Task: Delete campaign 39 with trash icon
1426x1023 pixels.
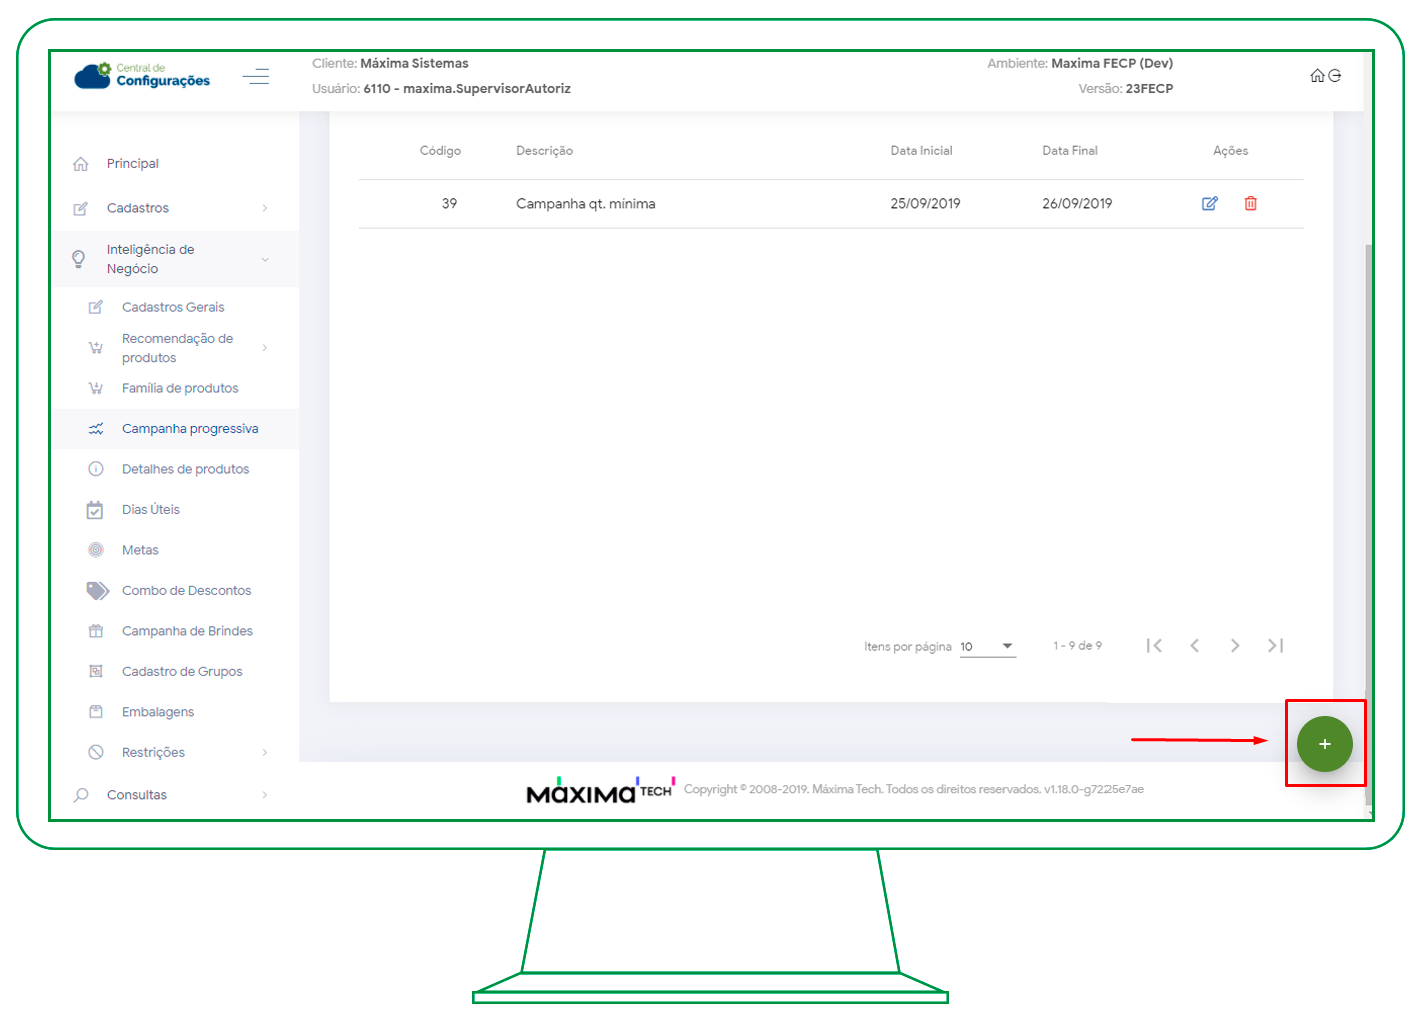Action: click(1251, 204)
